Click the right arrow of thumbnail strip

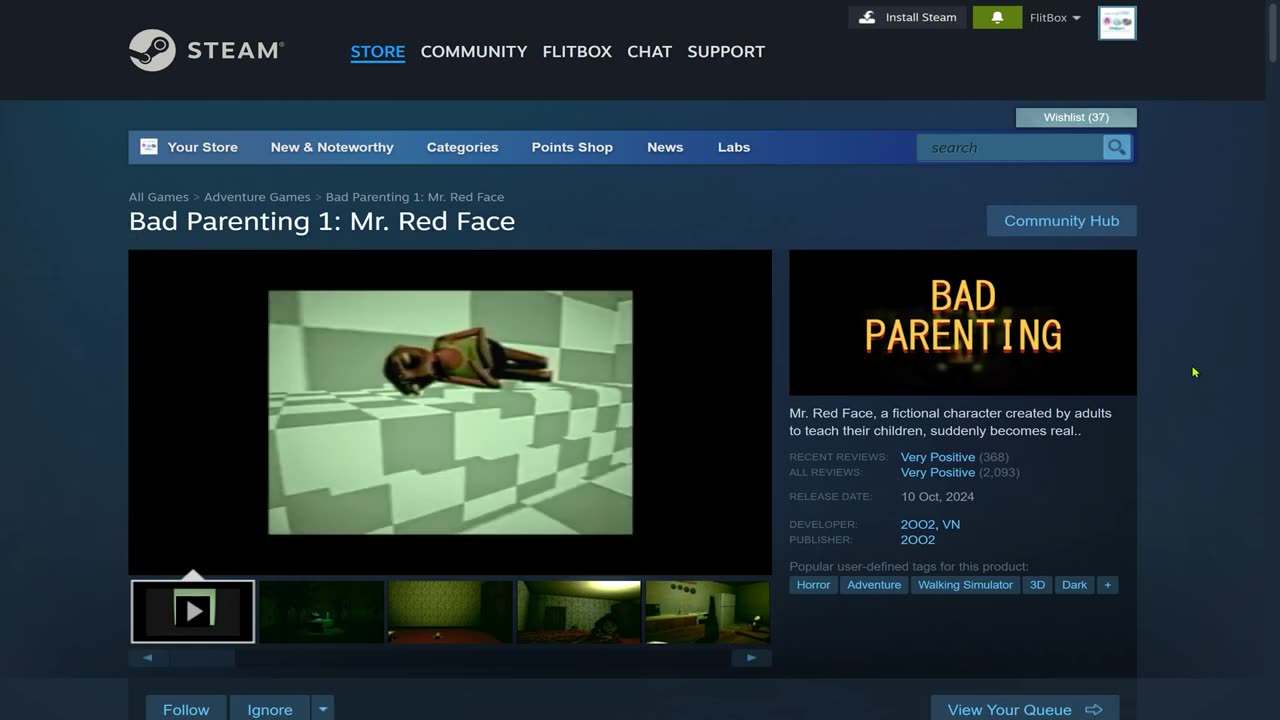[x=751, y=657]
